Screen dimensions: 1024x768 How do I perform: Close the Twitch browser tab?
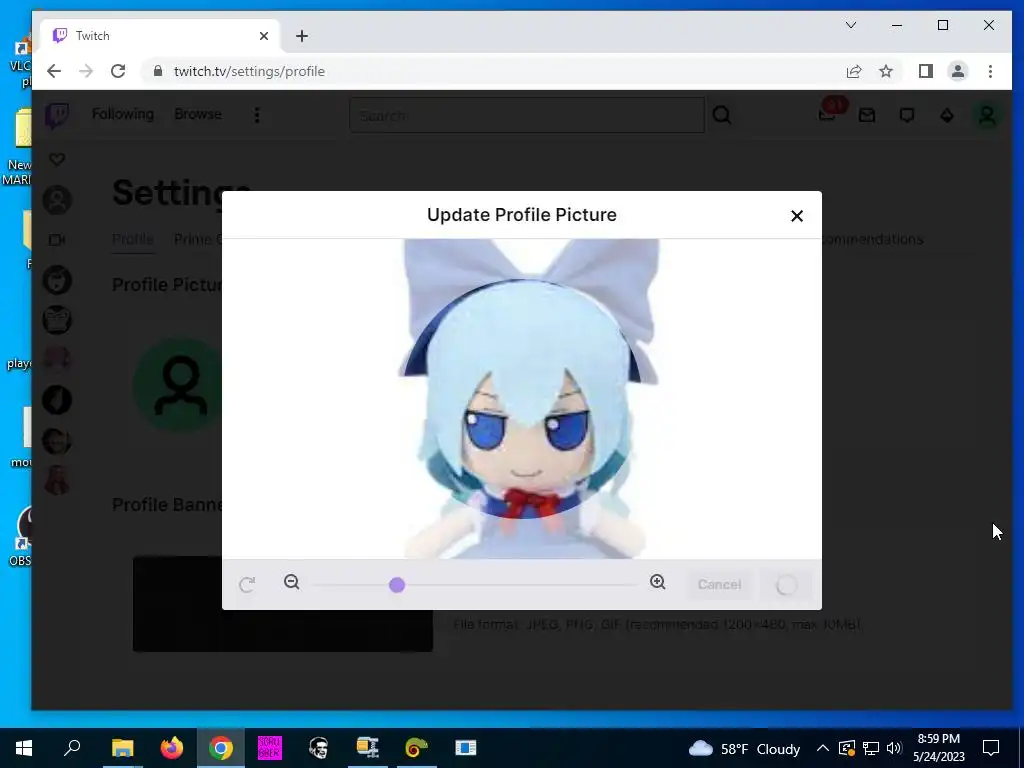click(264, 36)
